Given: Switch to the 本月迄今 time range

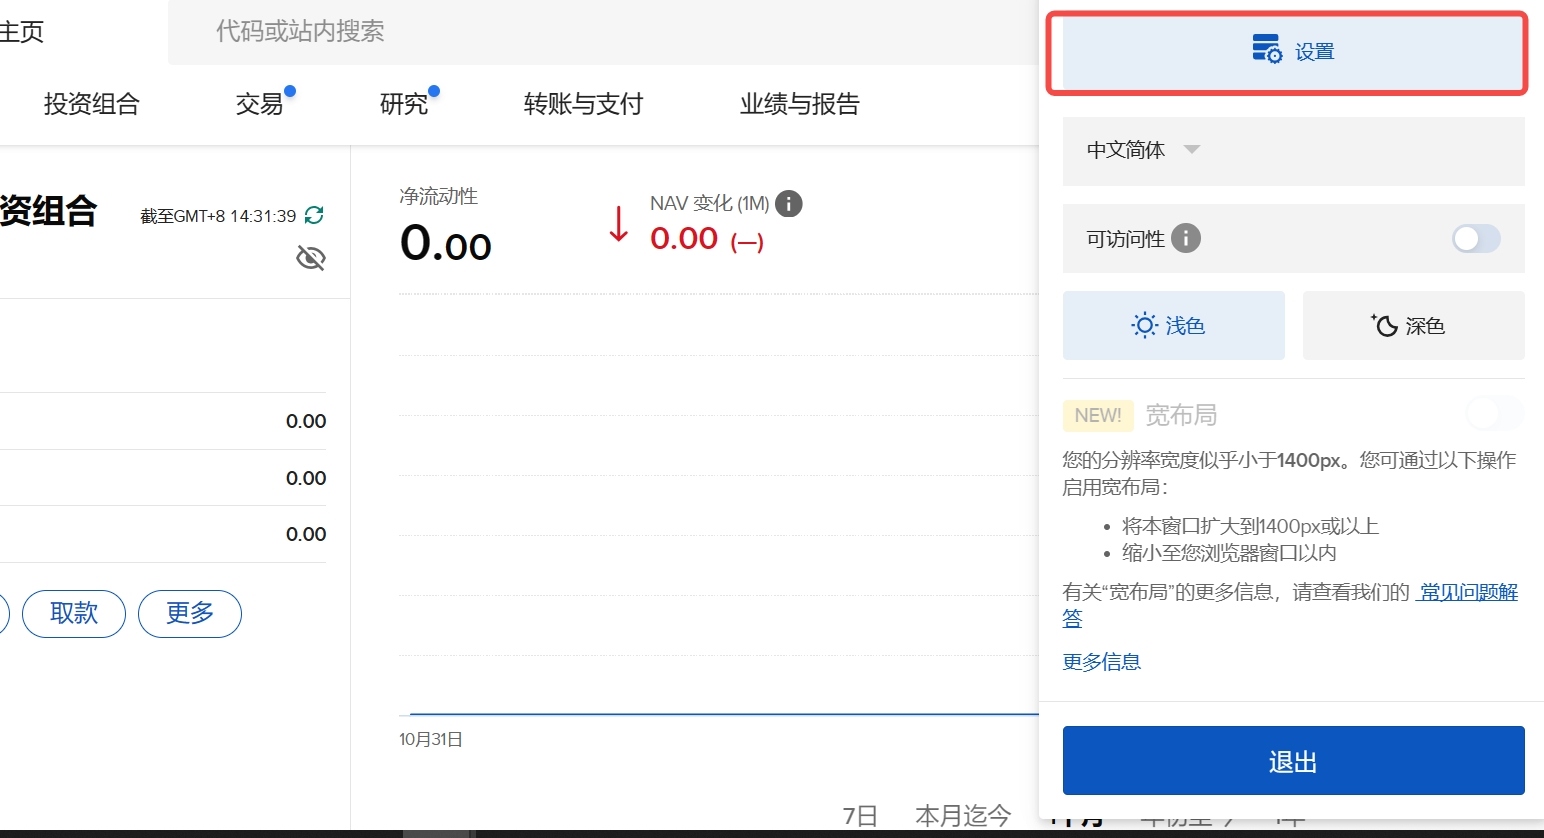Looking at the screenshot, I should tap(962, 815).
